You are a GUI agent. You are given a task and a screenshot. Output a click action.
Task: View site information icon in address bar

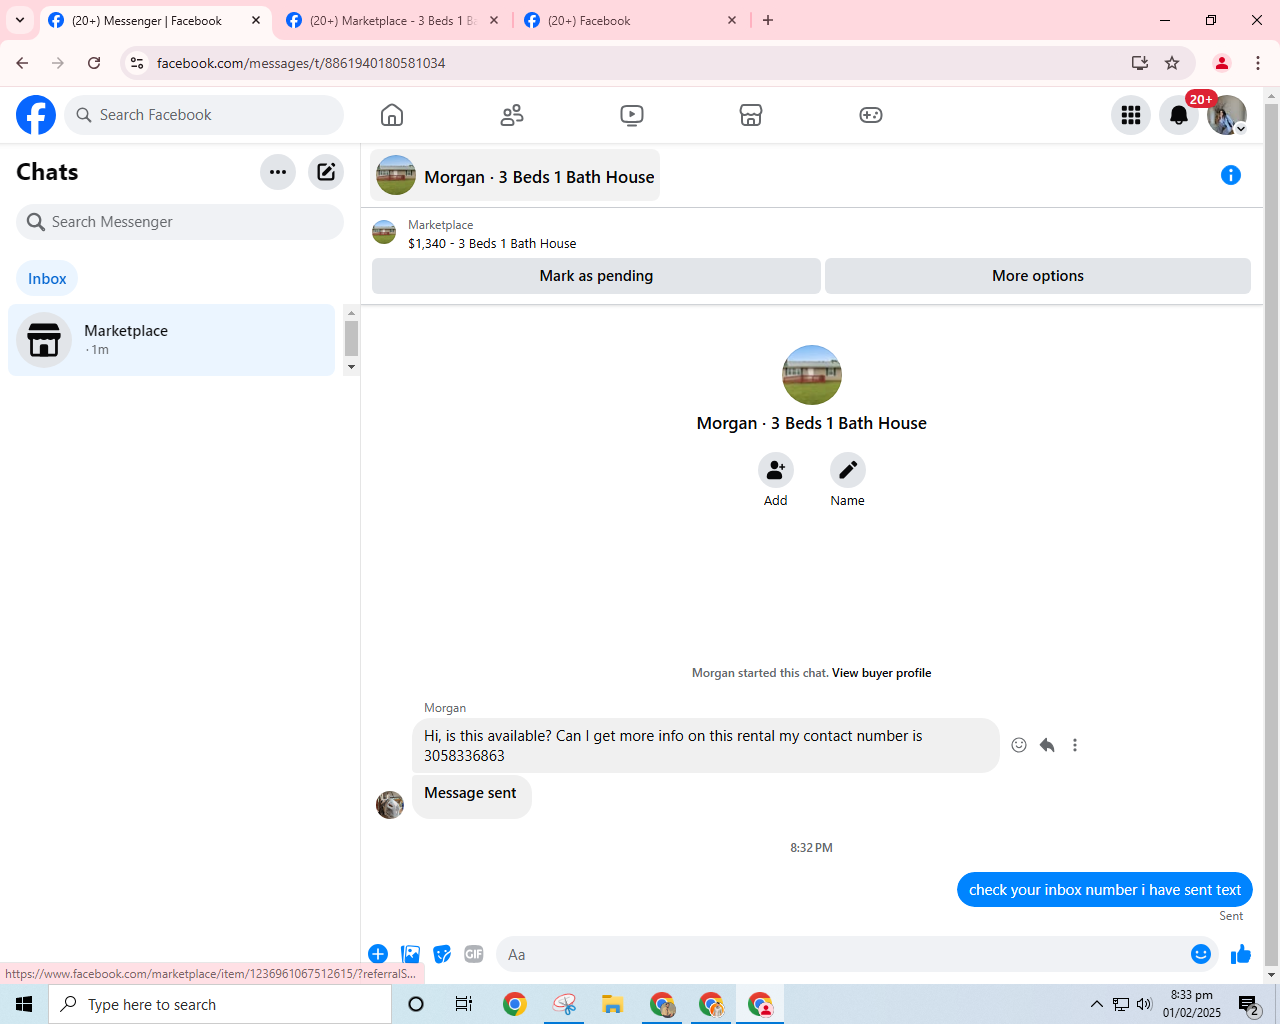click(x=137, y=63)
